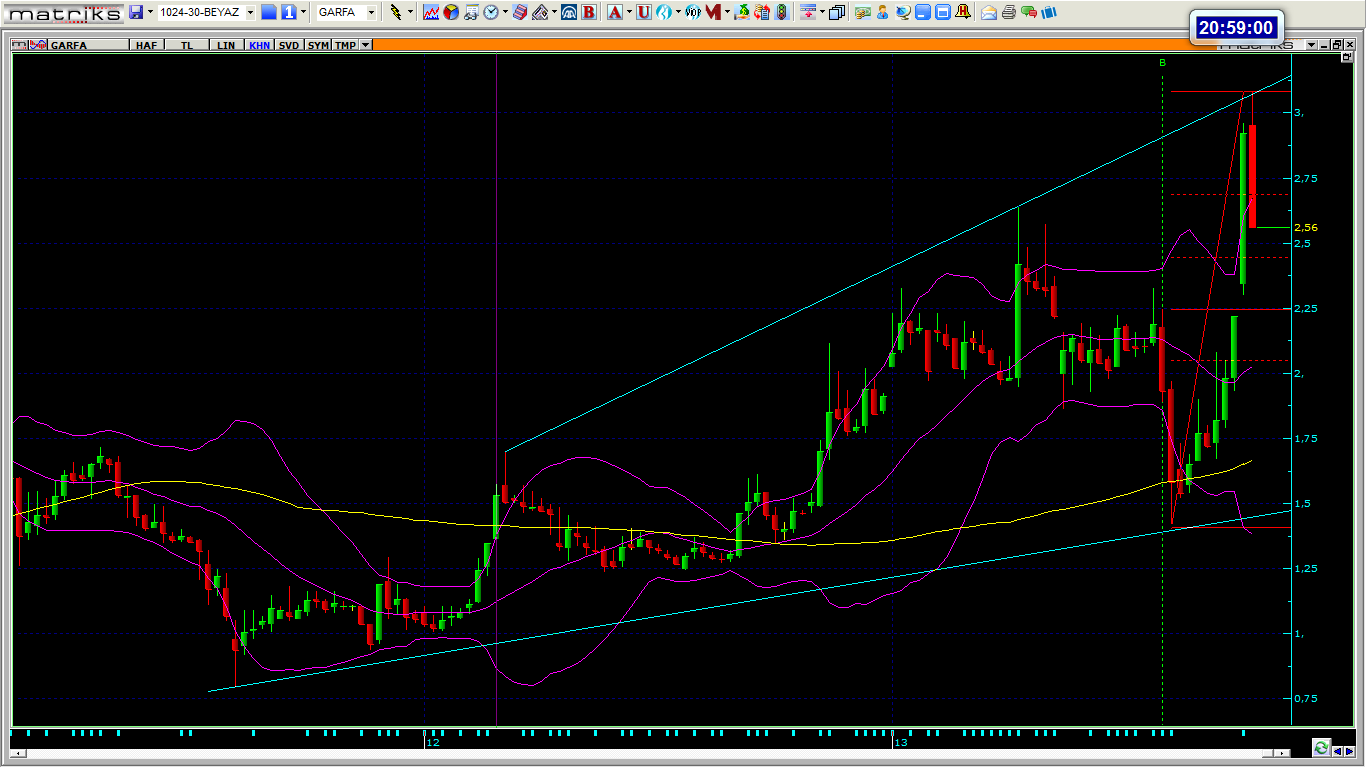Open the clock icon tool

tap(491, 12)
